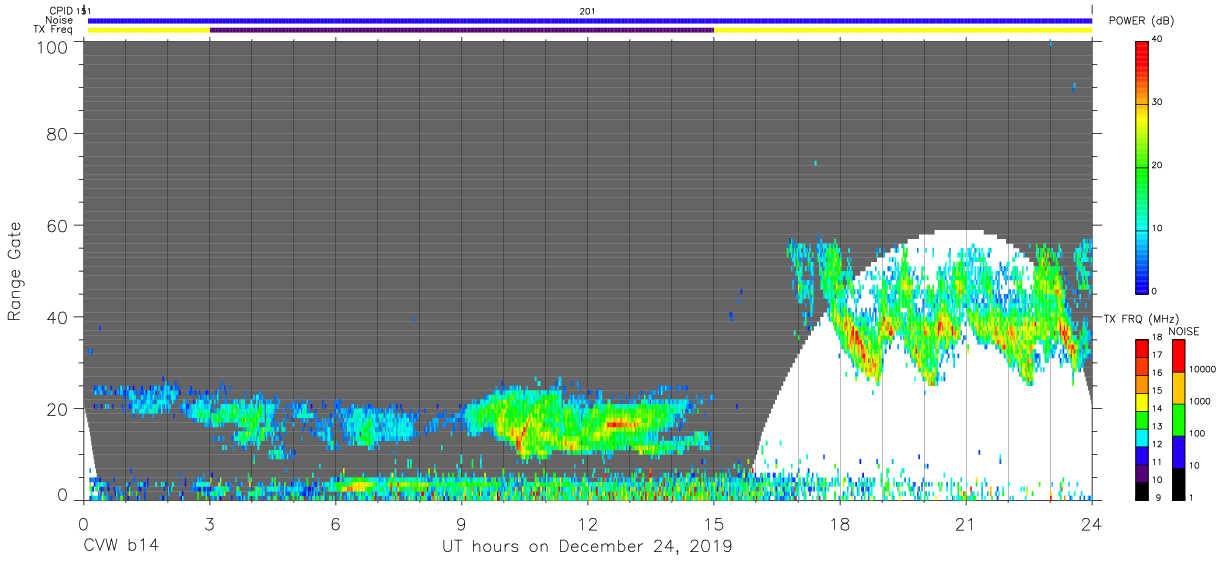Click the x-axis tick label '9'
This screenshot has height=567, width=1228.
click(461, 523)
